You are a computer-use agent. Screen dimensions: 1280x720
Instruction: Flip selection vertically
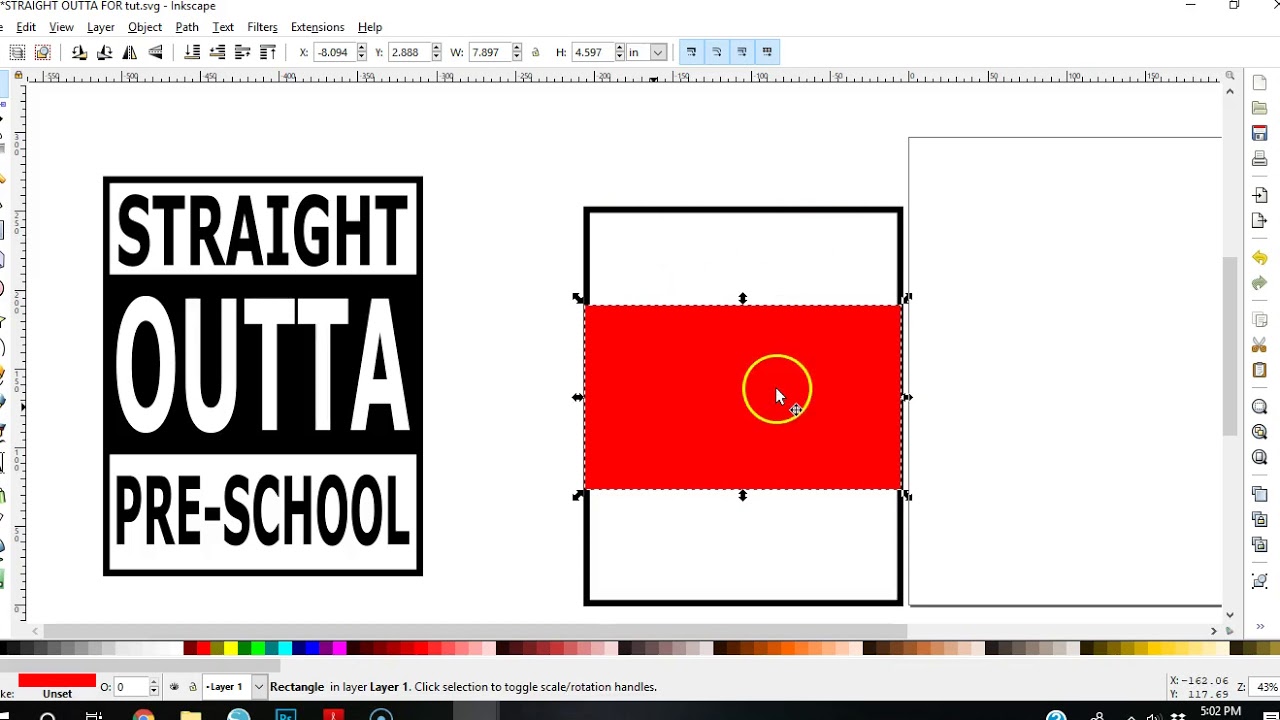pyautogui.click(x=156, y=52)
